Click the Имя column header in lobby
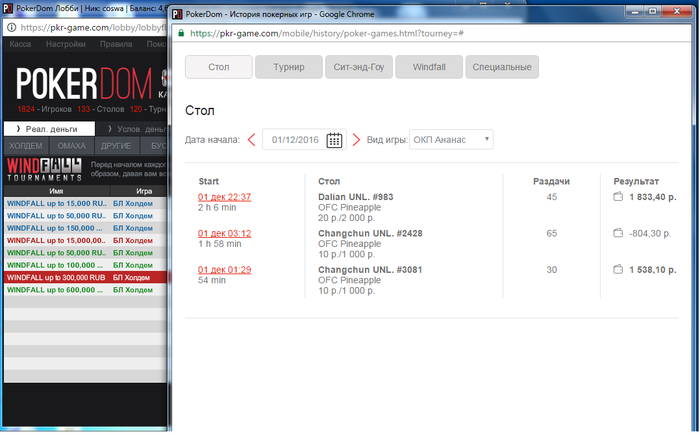The height and width of the screenshot is (434, 700). 56,191
